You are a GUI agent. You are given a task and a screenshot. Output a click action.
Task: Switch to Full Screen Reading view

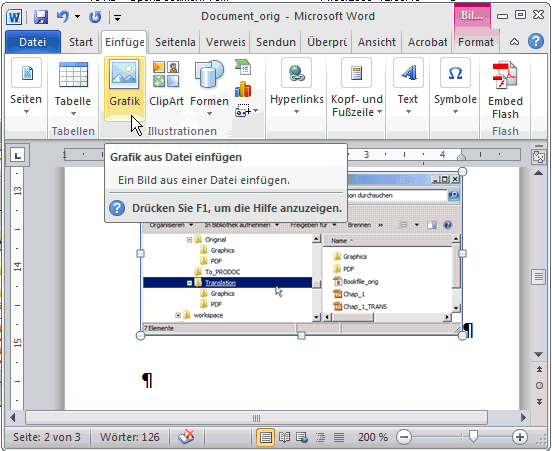[284, 437]
